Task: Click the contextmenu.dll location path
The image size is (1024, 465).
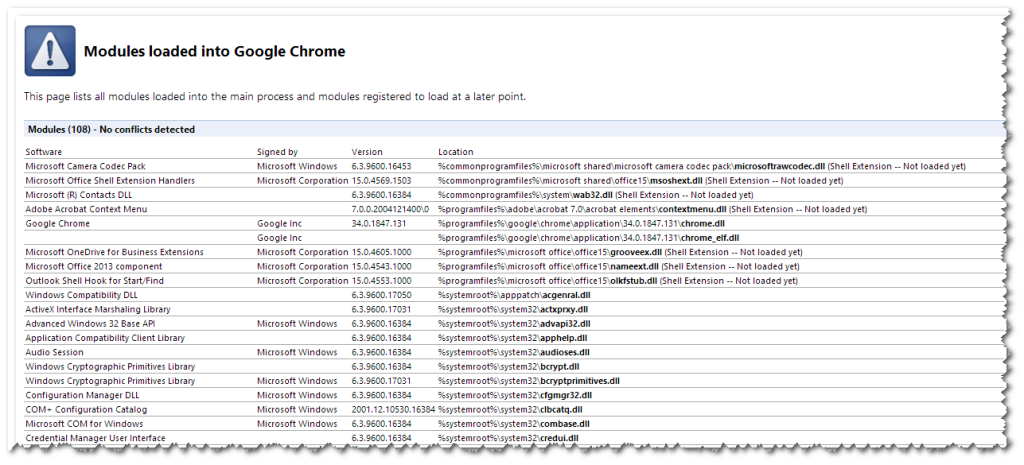Action: click(652, 209)
